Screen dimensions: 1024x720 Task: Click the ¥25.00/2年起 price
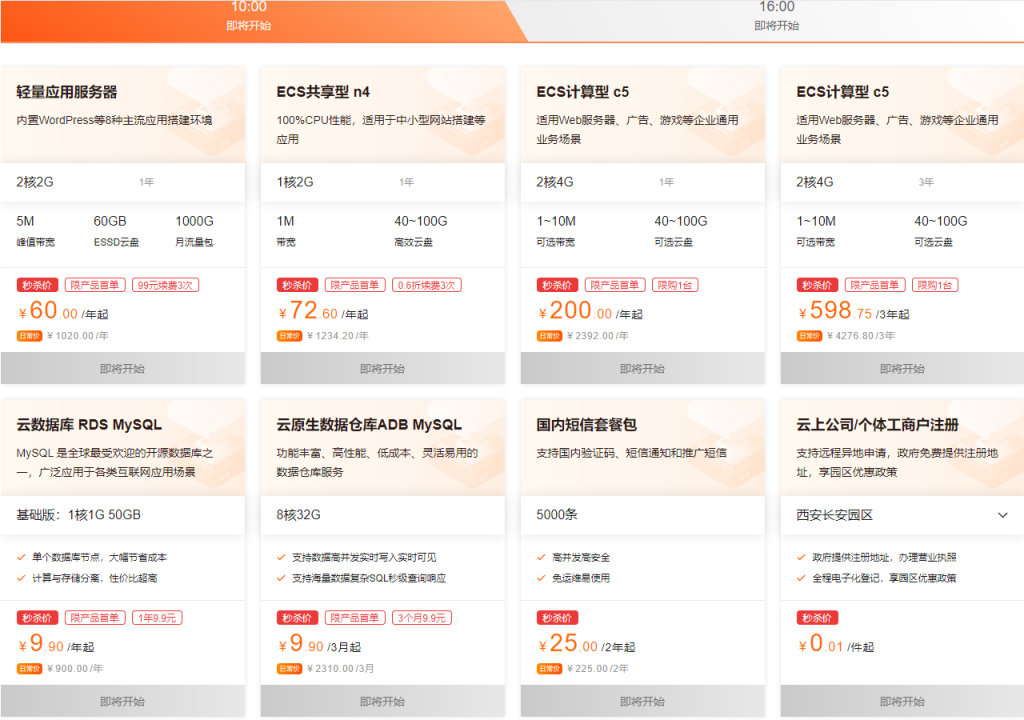click(x=586, y=644)
